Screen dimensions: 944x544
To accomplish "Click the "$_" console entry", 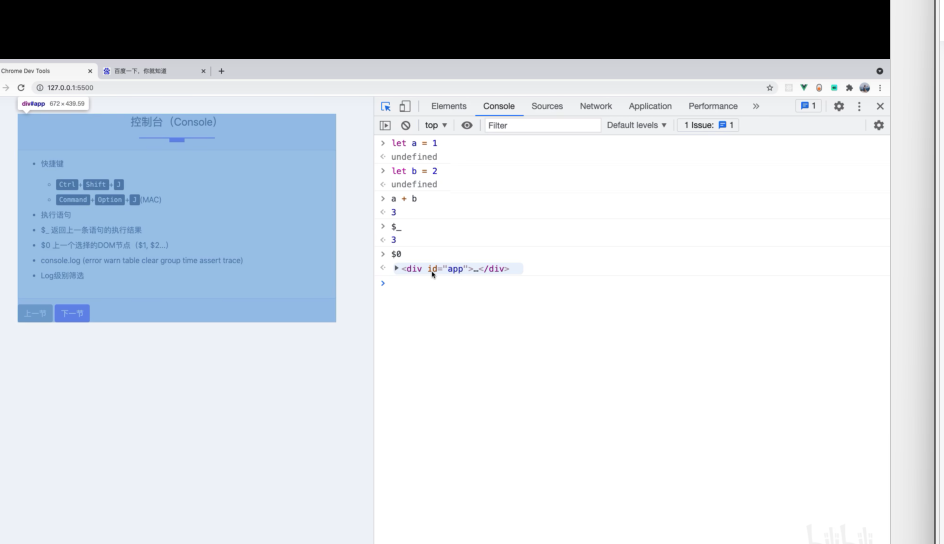I will point(396,227).
